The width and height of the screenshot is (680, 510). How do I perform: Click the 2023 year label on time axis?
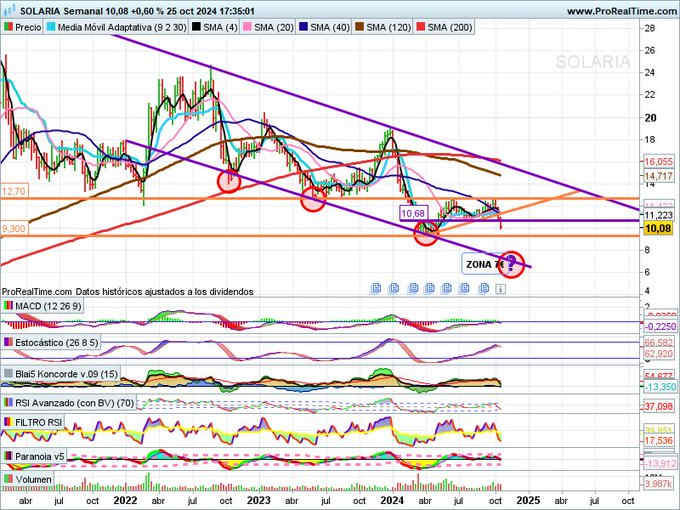258,500
